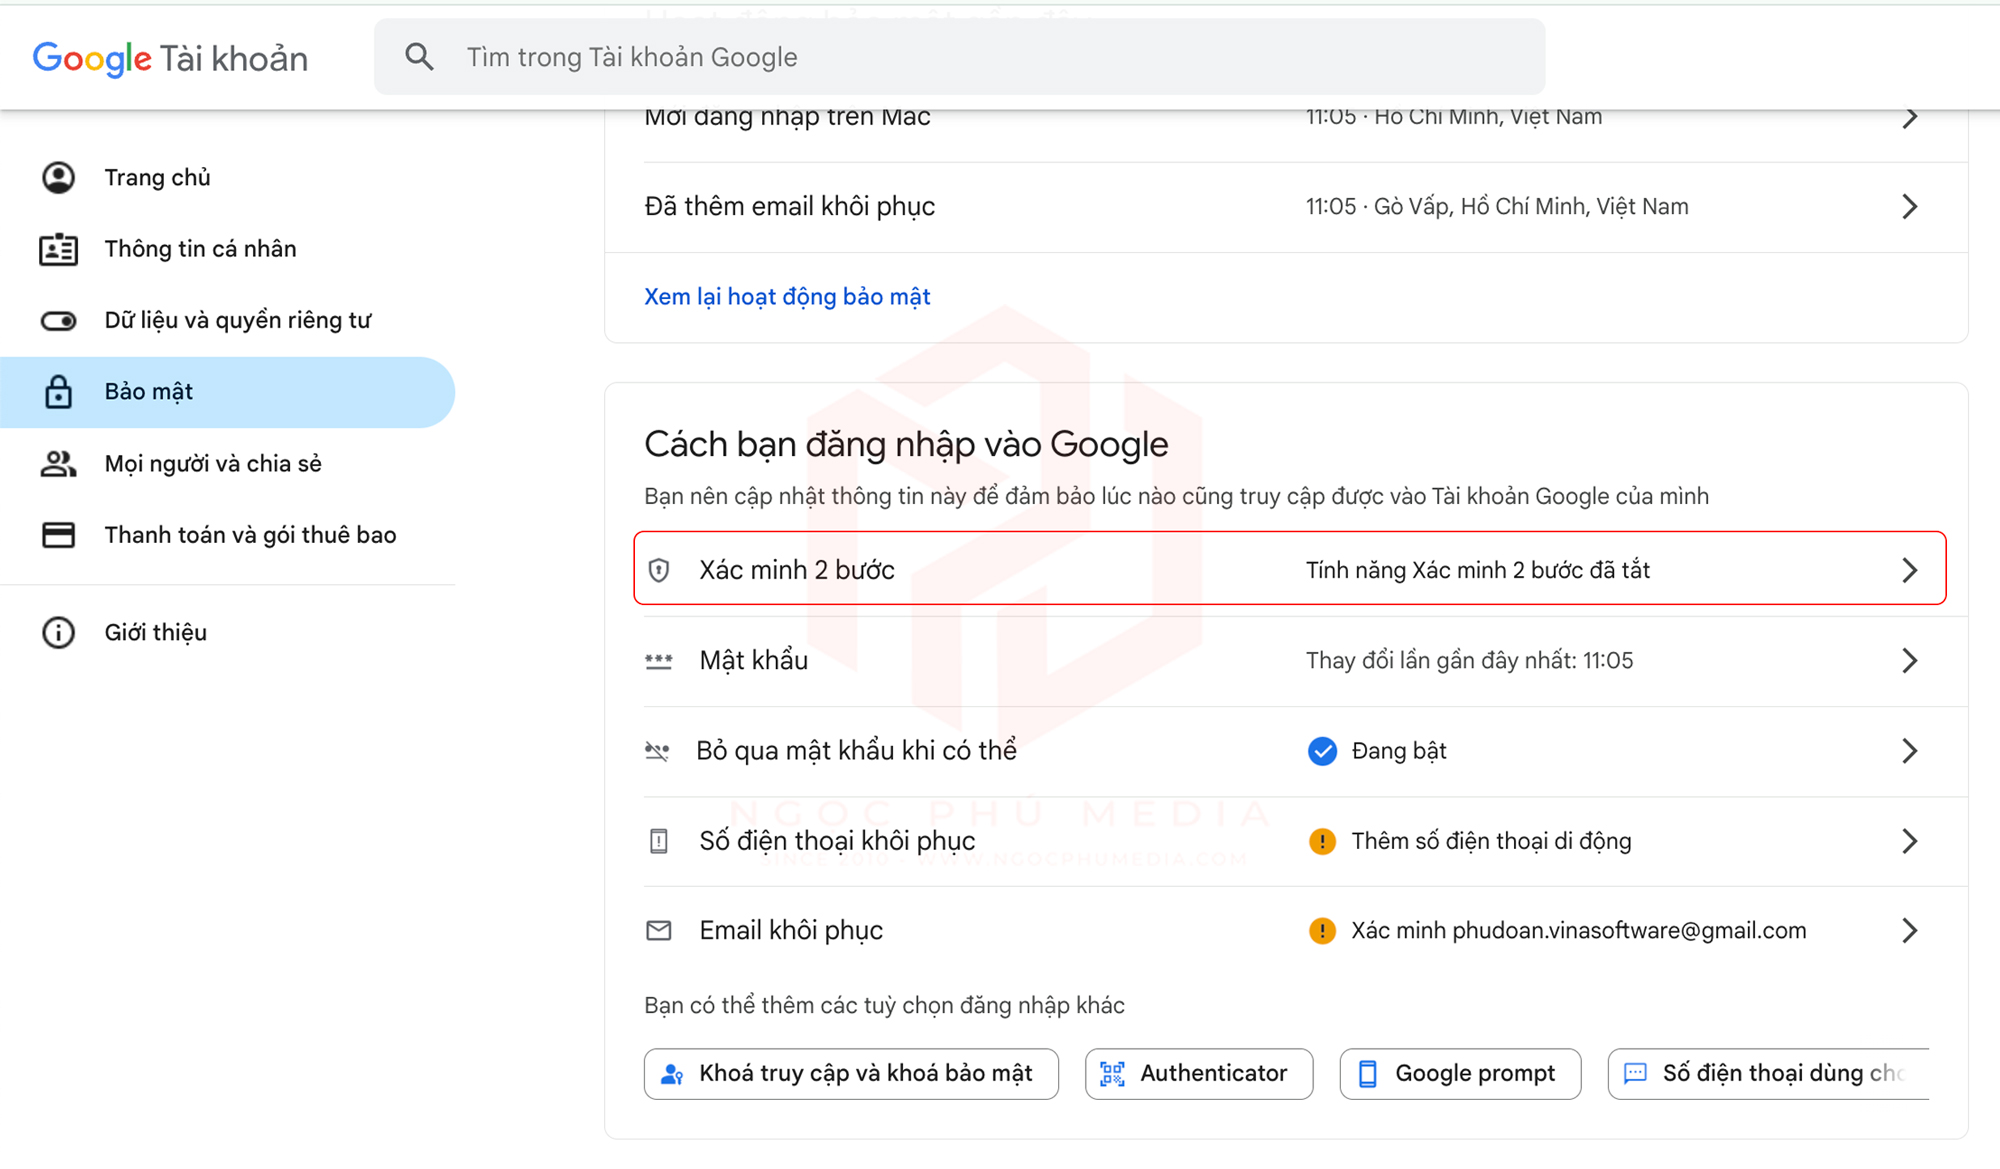Click the Authenticator button
The height and width of the screenshot is (1169, 2000).
pos(1199,1074)
